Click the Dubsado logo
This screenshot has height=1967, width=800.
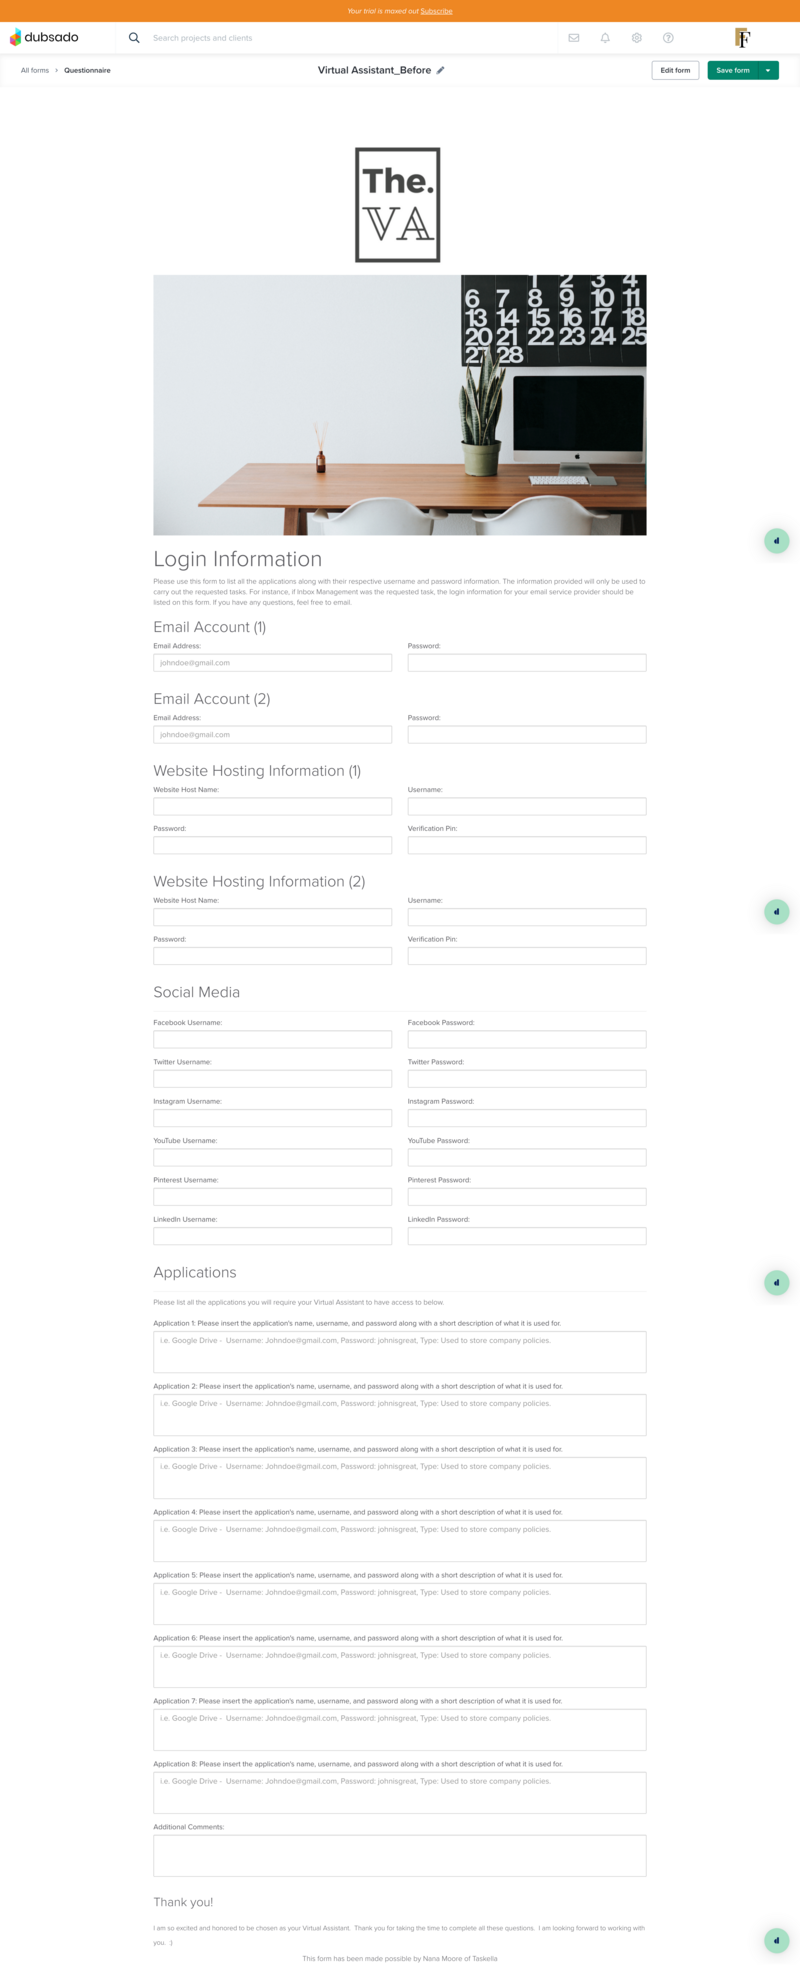(44, 37)
